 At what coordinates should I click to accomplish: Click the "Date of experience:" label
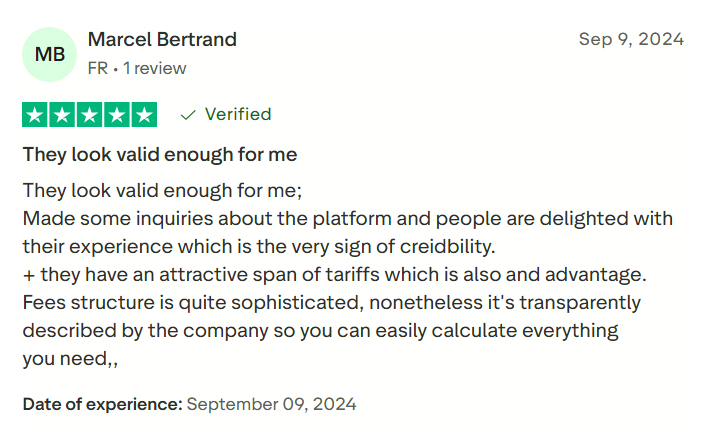pos(102,405)
